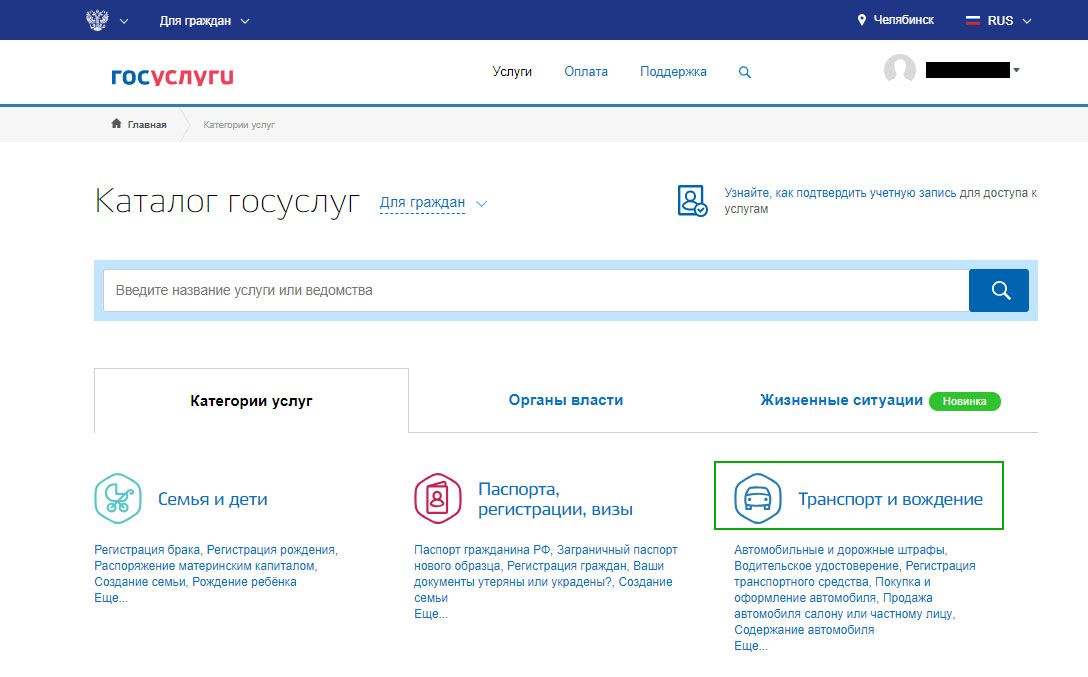This screenshot has height=677, width=1088.
Task: Open 'Рождение ребёнка' link
Action: point(244,582)
